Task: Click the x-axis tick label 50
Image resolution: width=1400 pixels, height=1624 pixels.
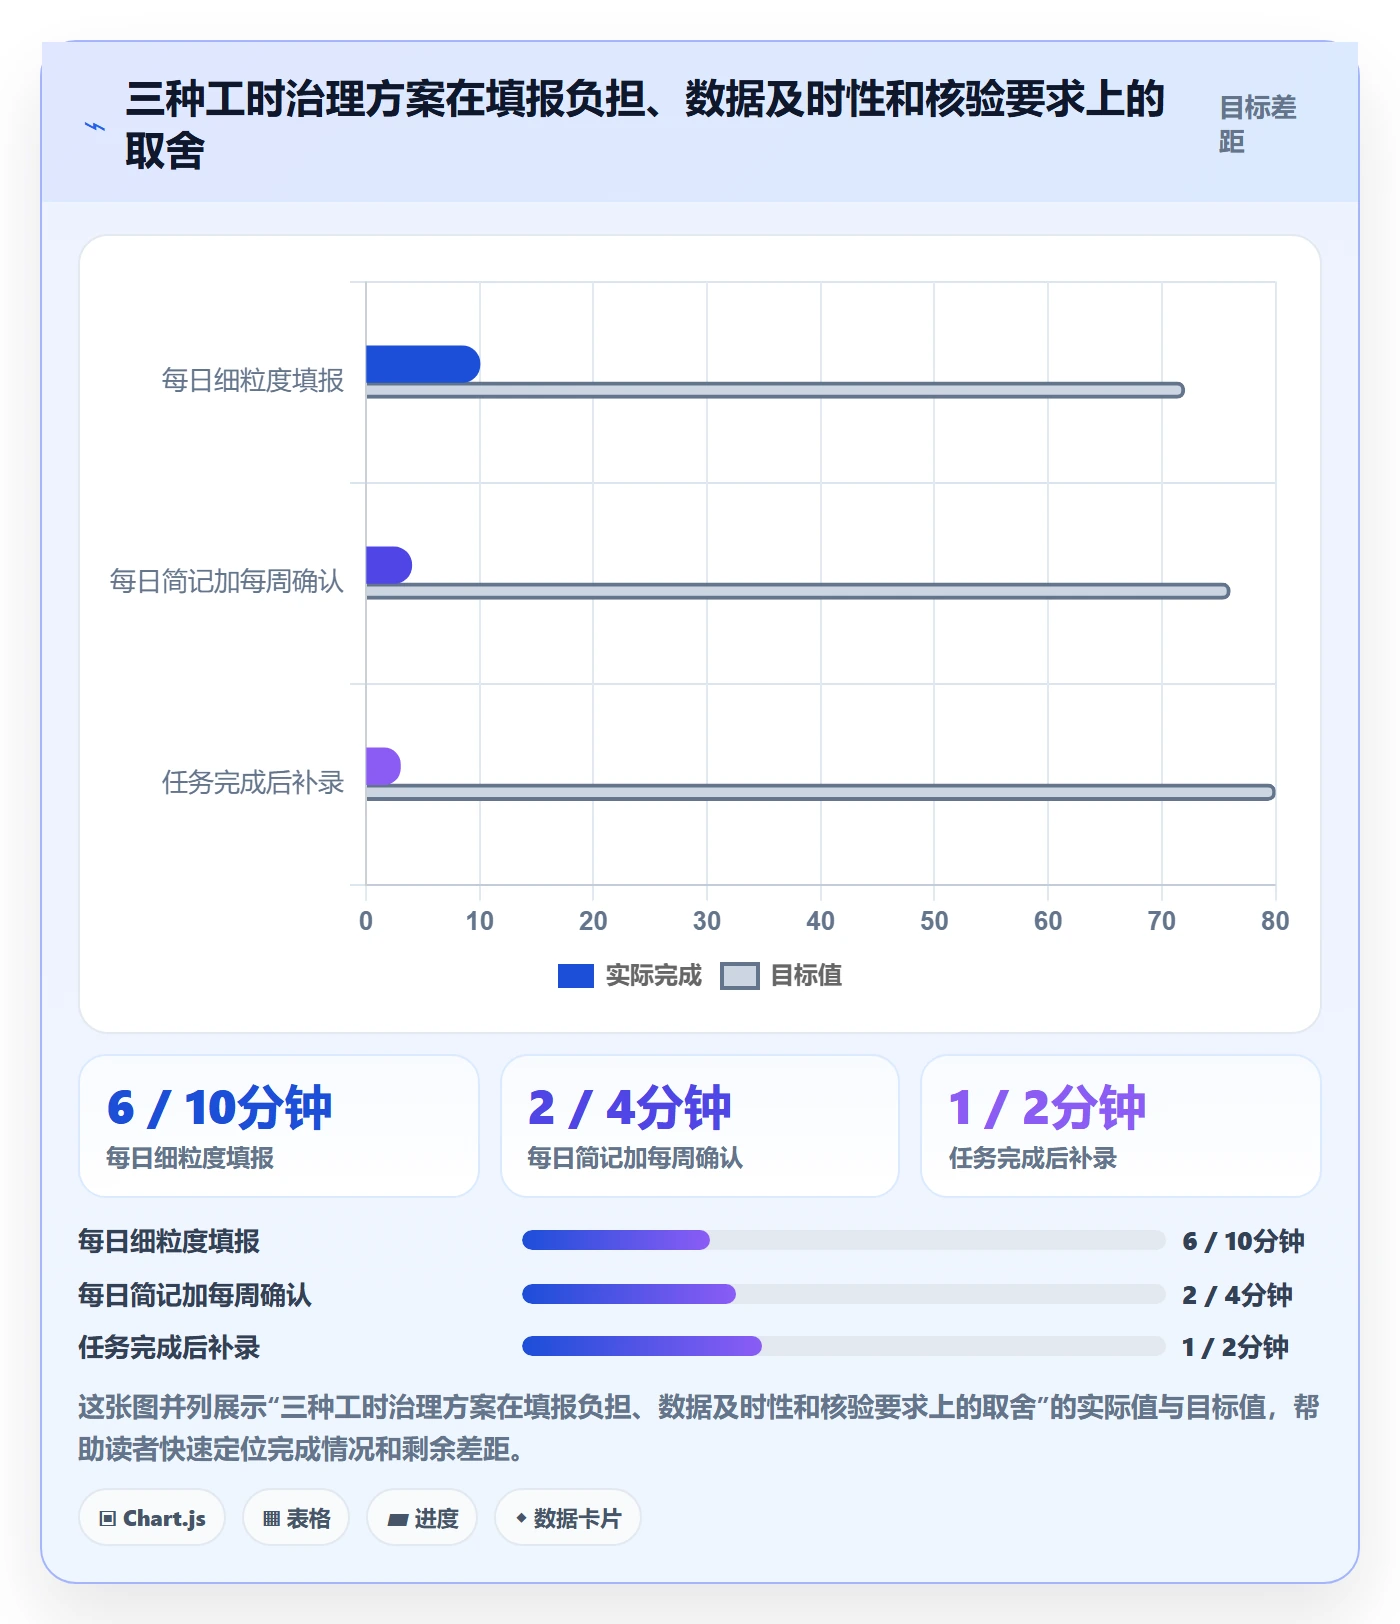Action: click(x=934, y=921)
